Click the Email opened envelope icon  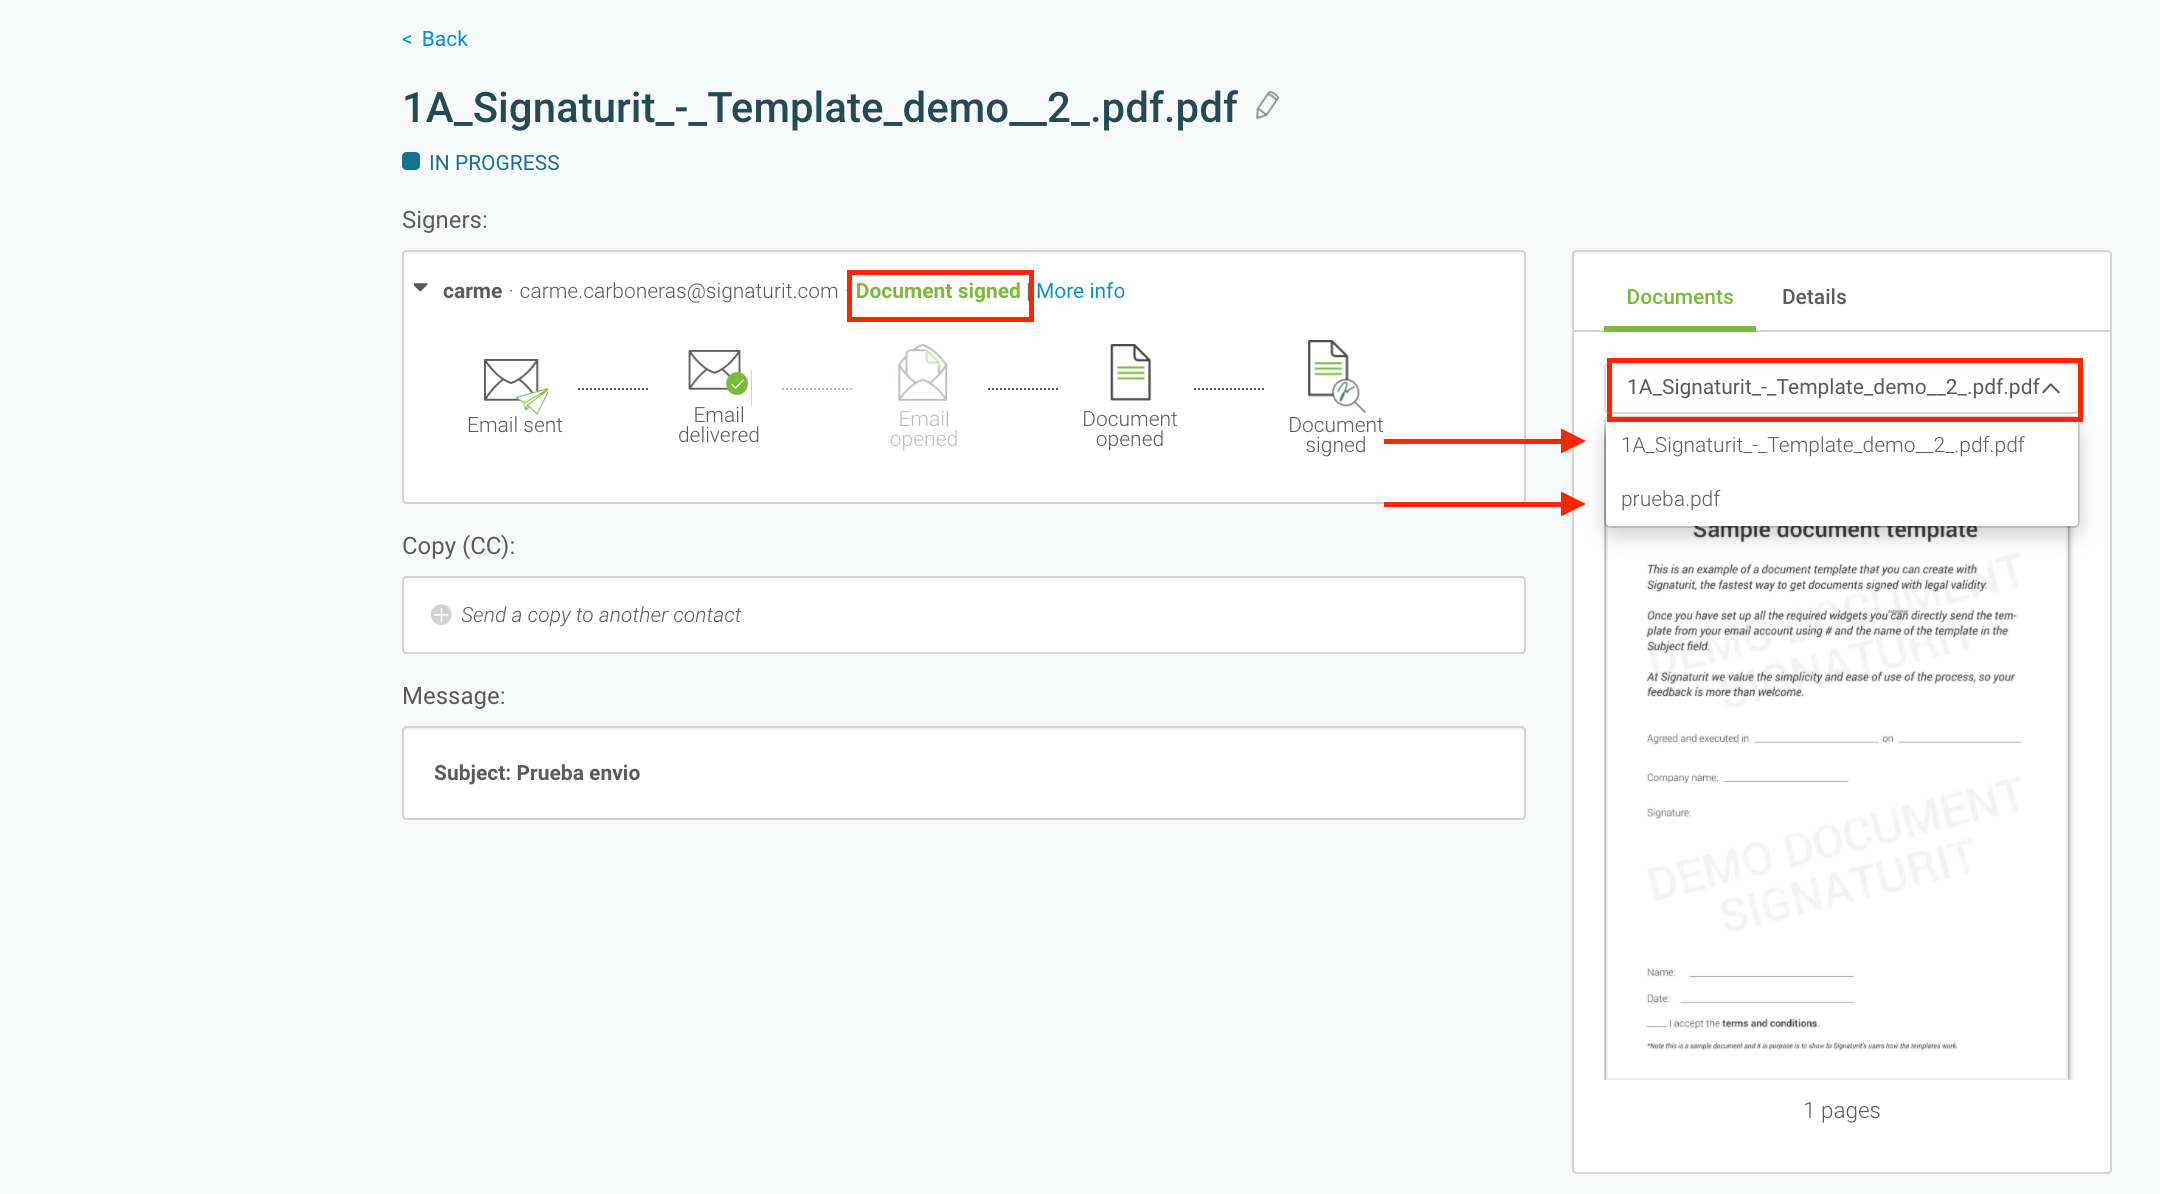point(923,373)
